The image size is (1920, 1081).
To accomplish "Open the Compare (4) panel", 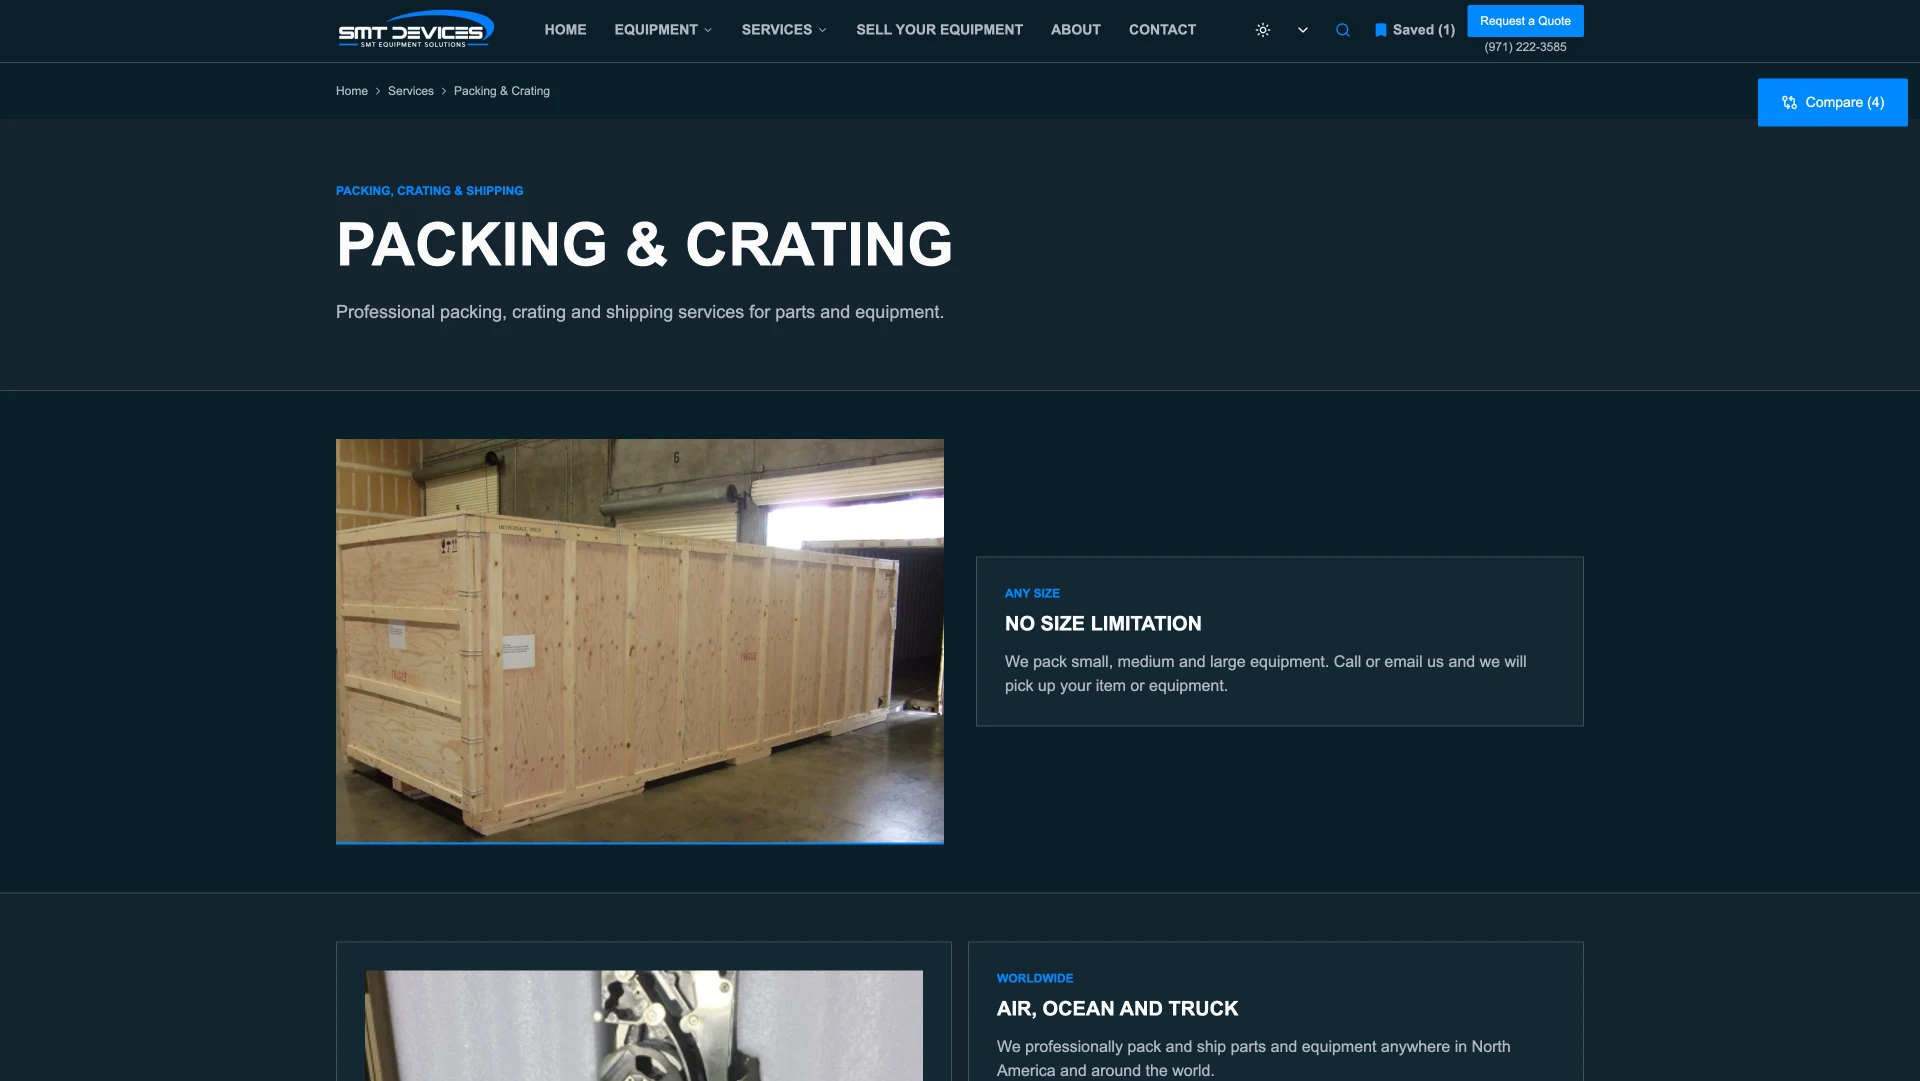I will tap(1833, 102).
